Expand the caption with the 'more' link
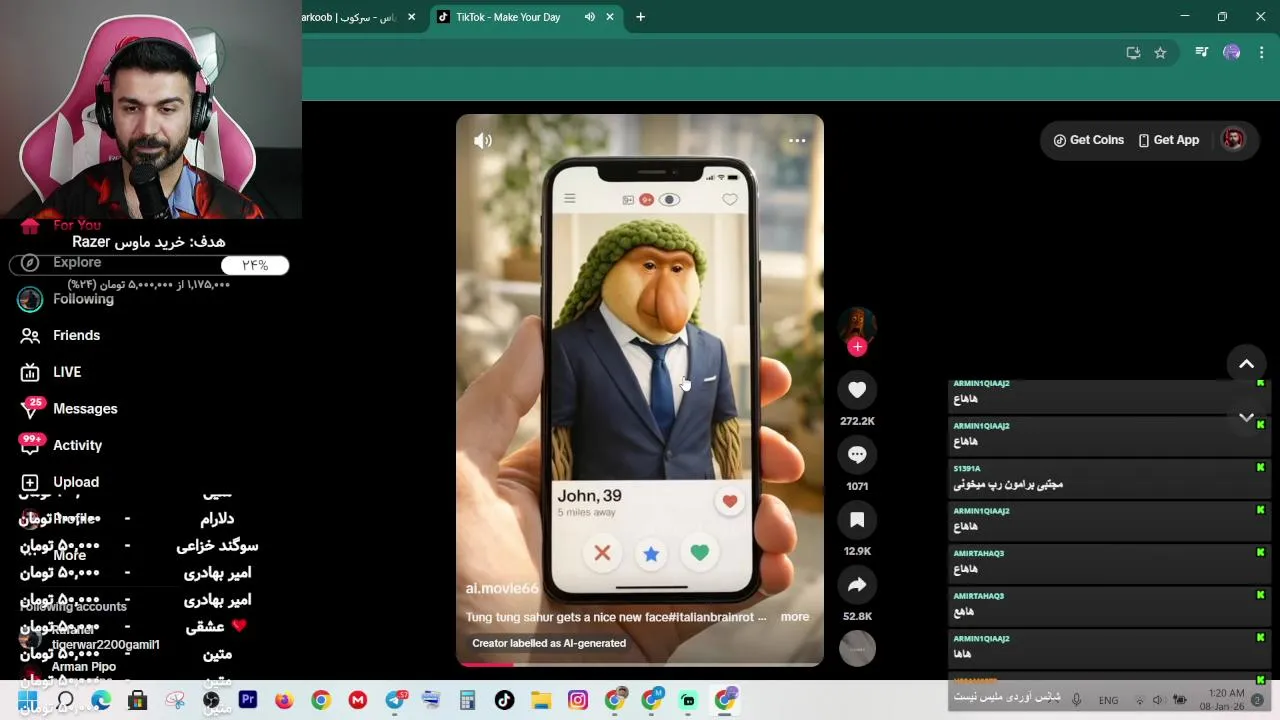The width and height of the screenshot is (1280, 720). coord(795,617)
